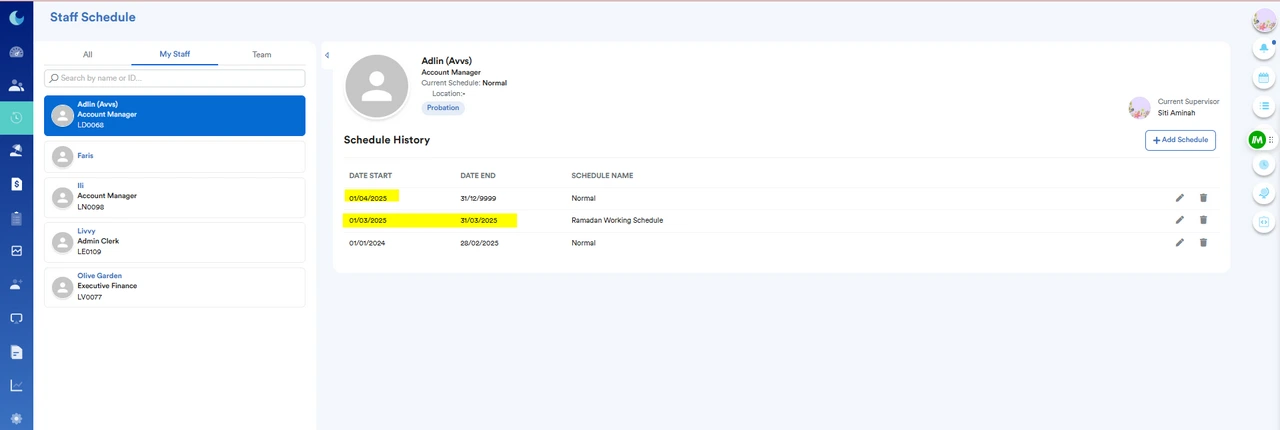Select staff card Olive Garden
The width and height of the screenshot is (1280, 430).
tap(175, 287)
